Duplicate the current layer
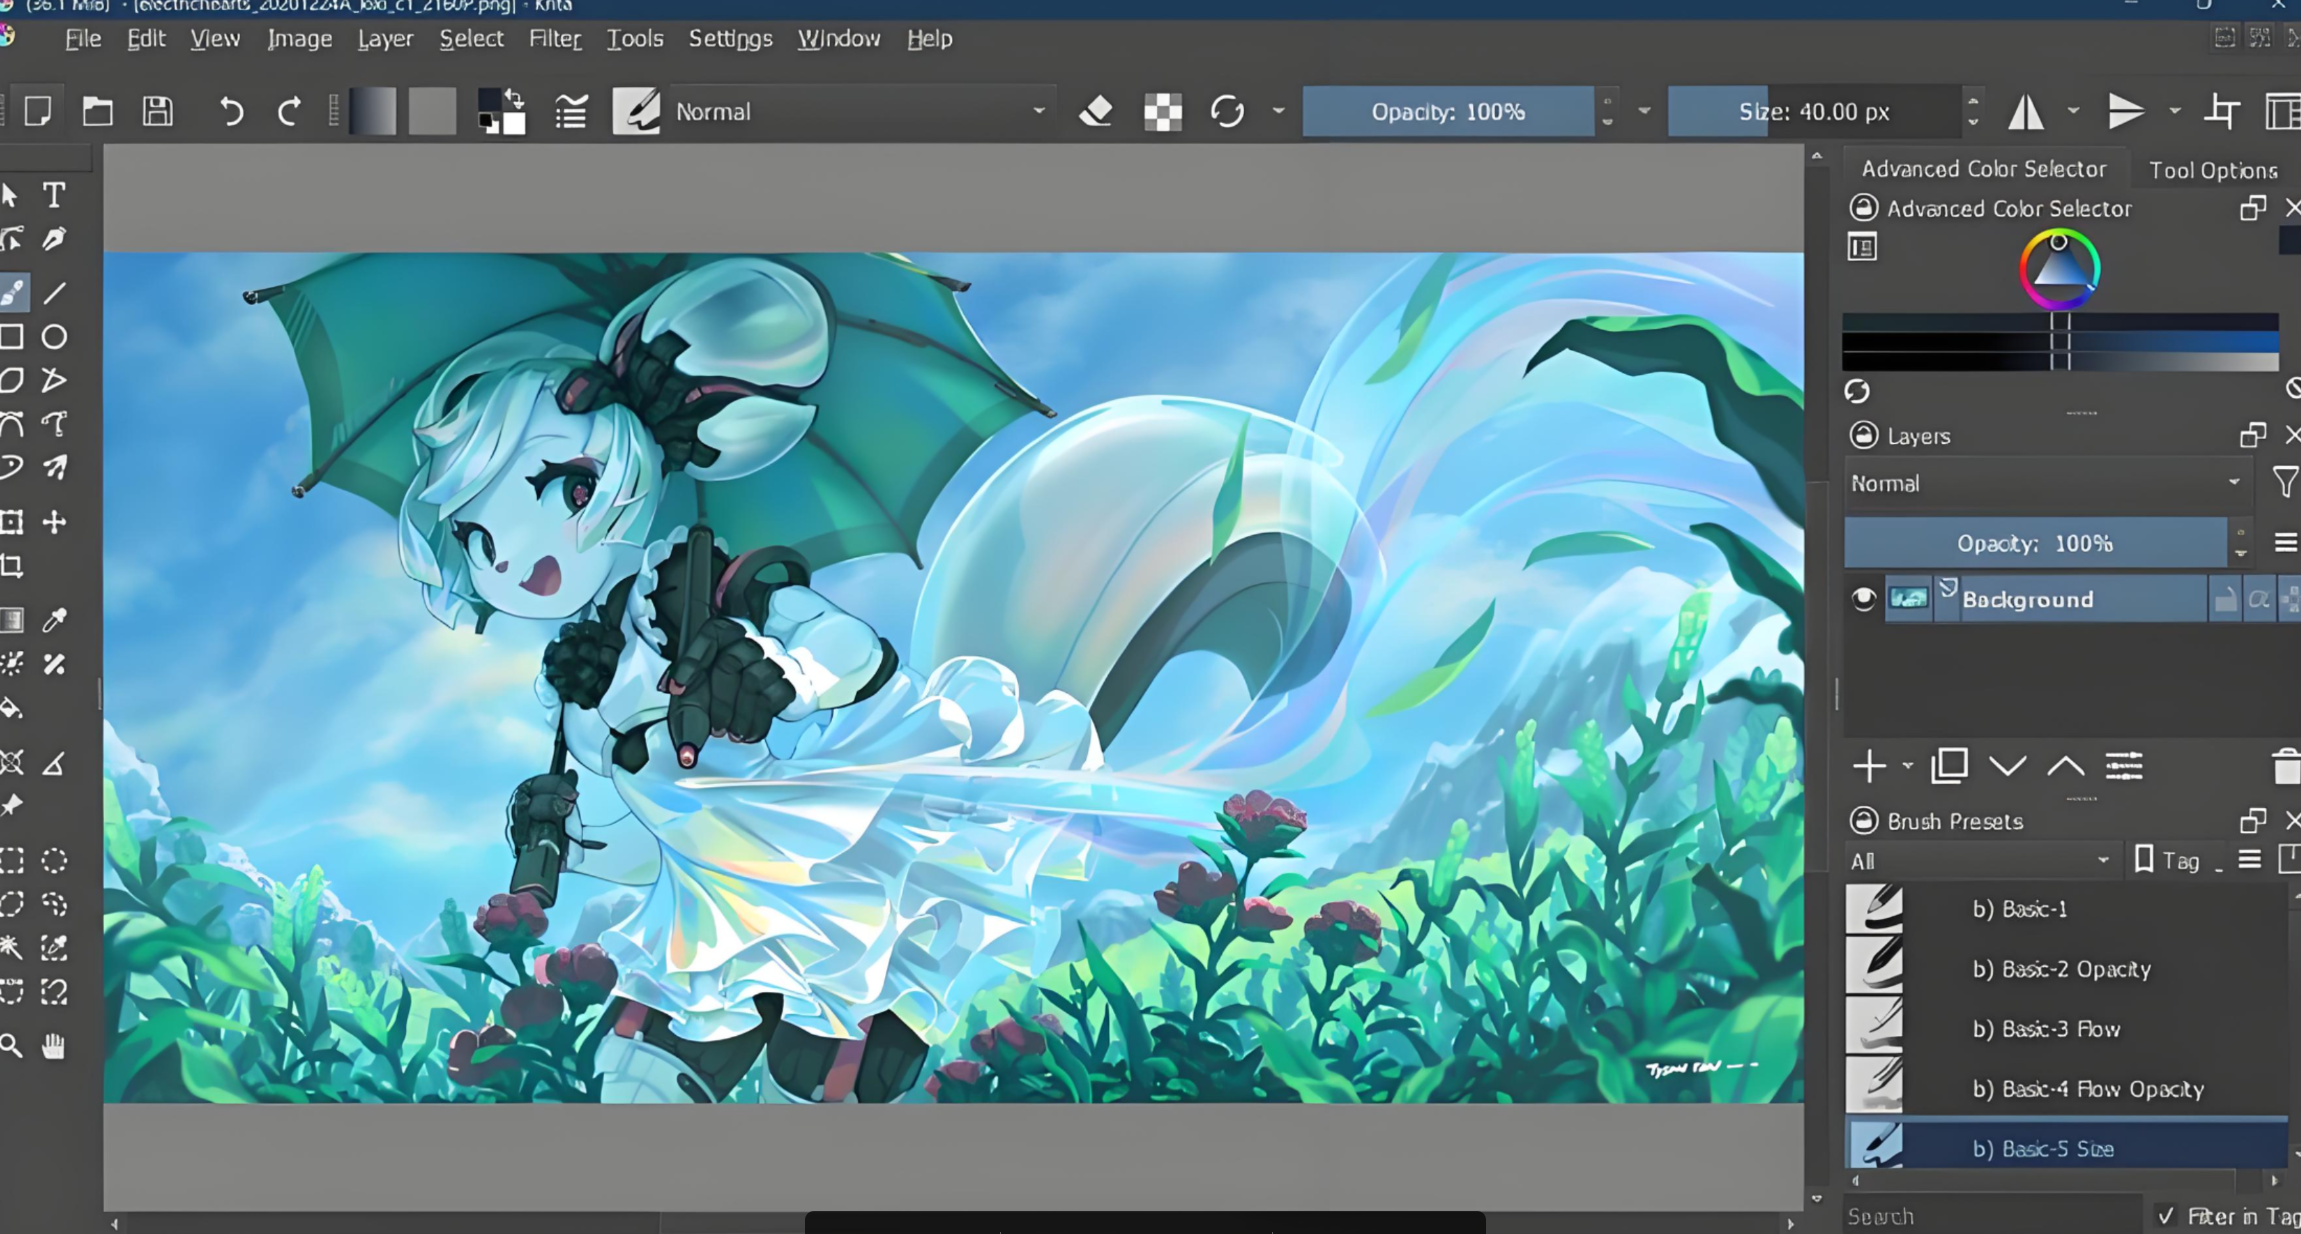This screenshot has height=1234, width=2301. pos(1949,766)
